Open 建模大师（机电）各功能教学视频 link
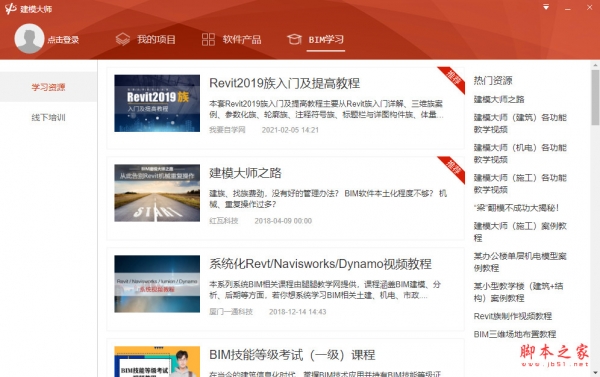 [x=520, y=153]
